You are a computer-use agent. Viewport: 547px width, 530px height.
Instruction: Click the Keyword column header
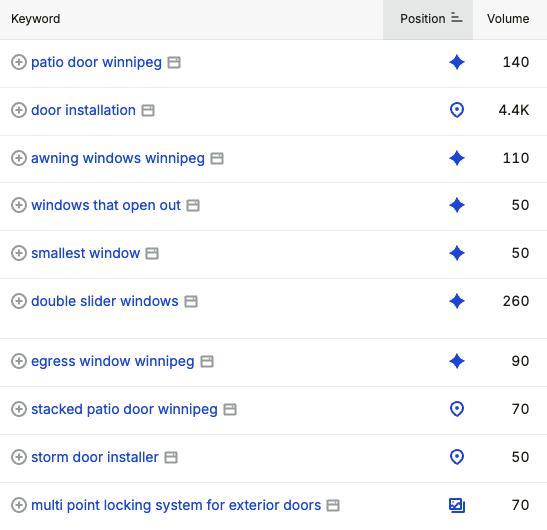click(x=36, y=19)
